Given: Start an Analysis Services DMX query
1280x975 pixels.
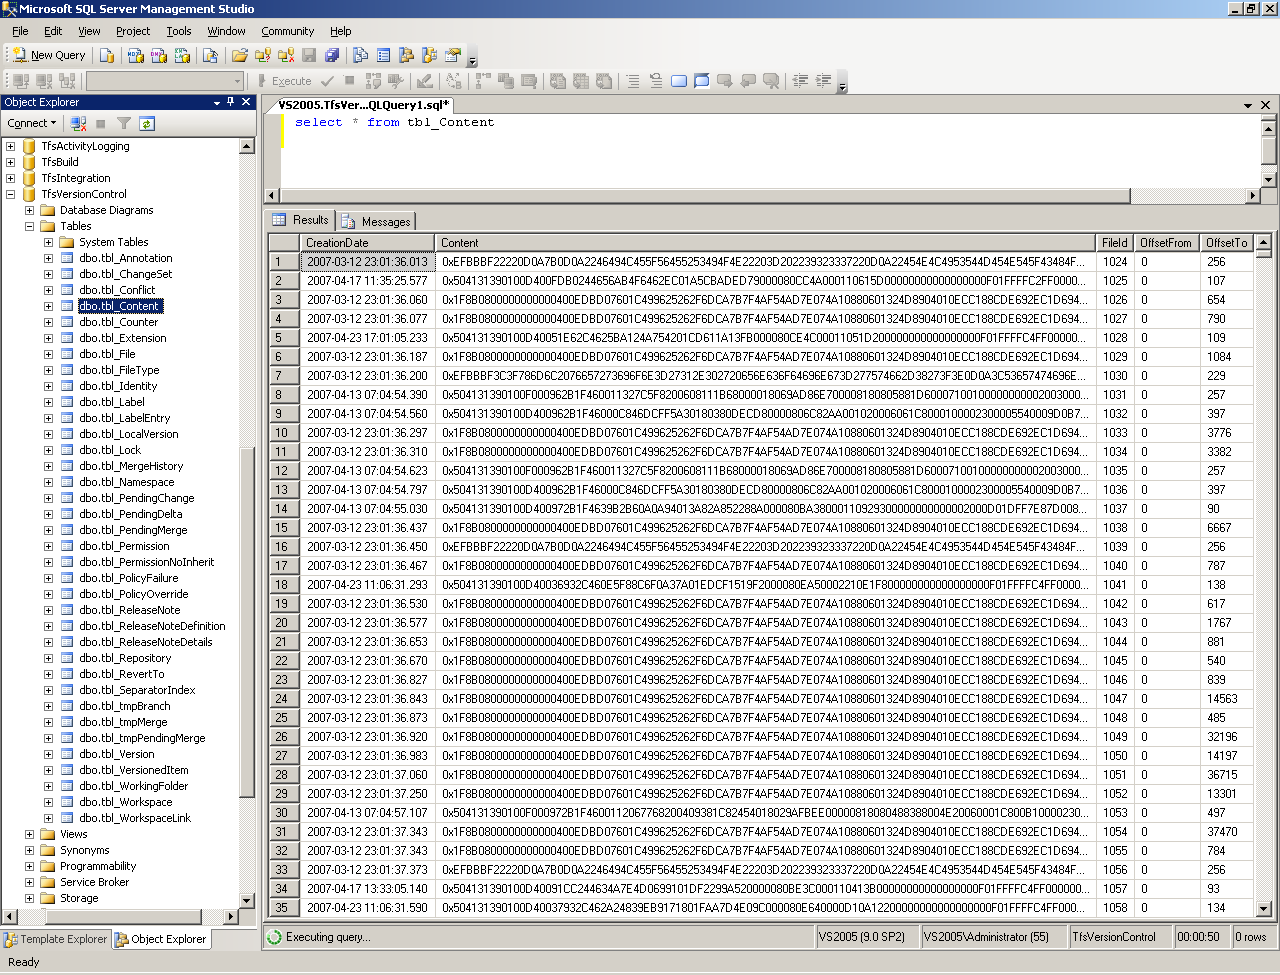Looking at the screenshot, I should pos(158,55).
